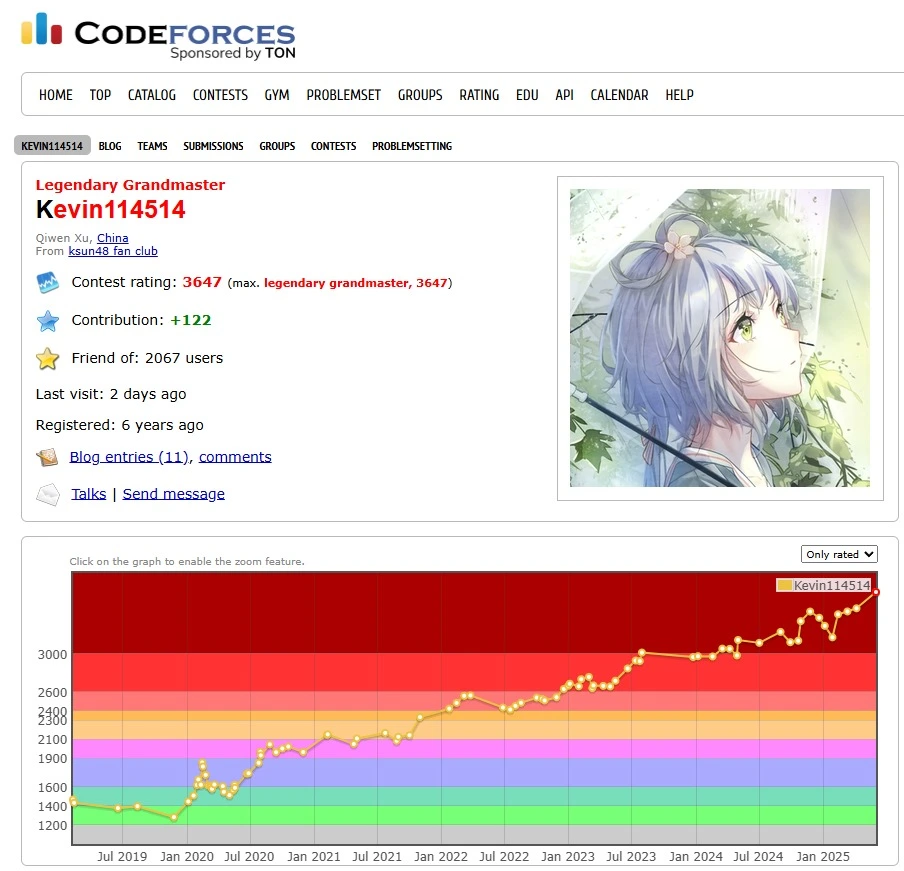The image size is (904, 871).
Task: Switch to the BLOG profile tab
Action: [110, 146]
